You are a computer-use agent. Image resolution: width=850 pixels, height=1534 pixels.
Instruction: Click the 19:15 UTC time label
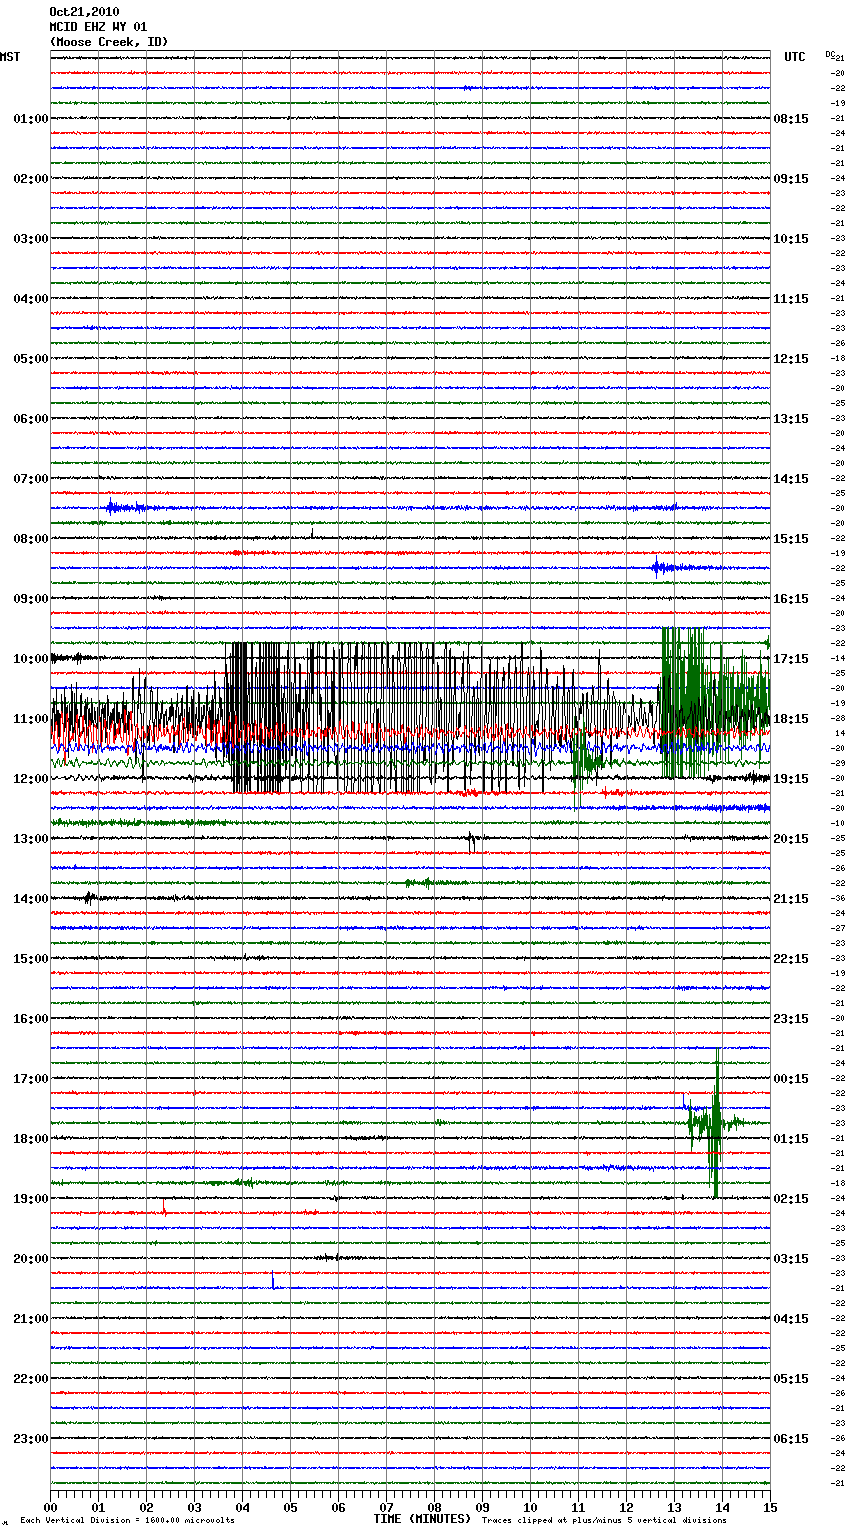[x=791, y=779]
